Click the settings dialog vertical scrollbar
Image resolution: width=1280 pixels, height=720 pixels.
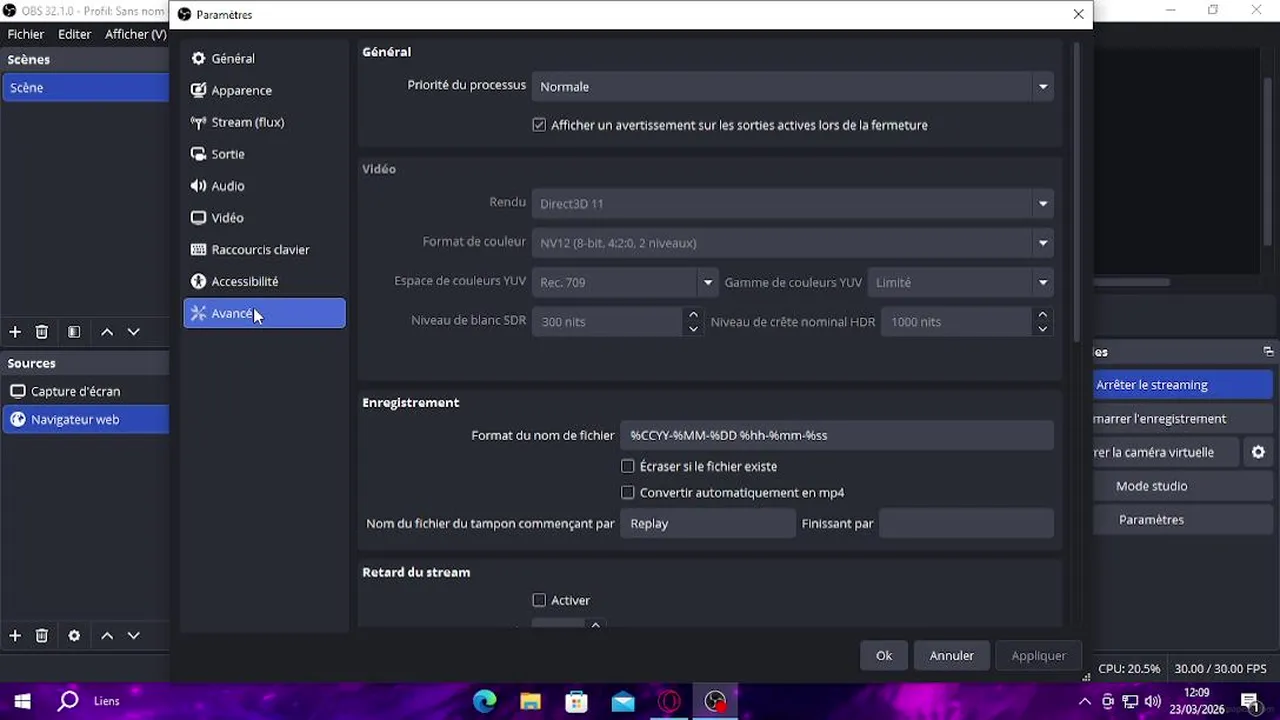coord(1076,190)
